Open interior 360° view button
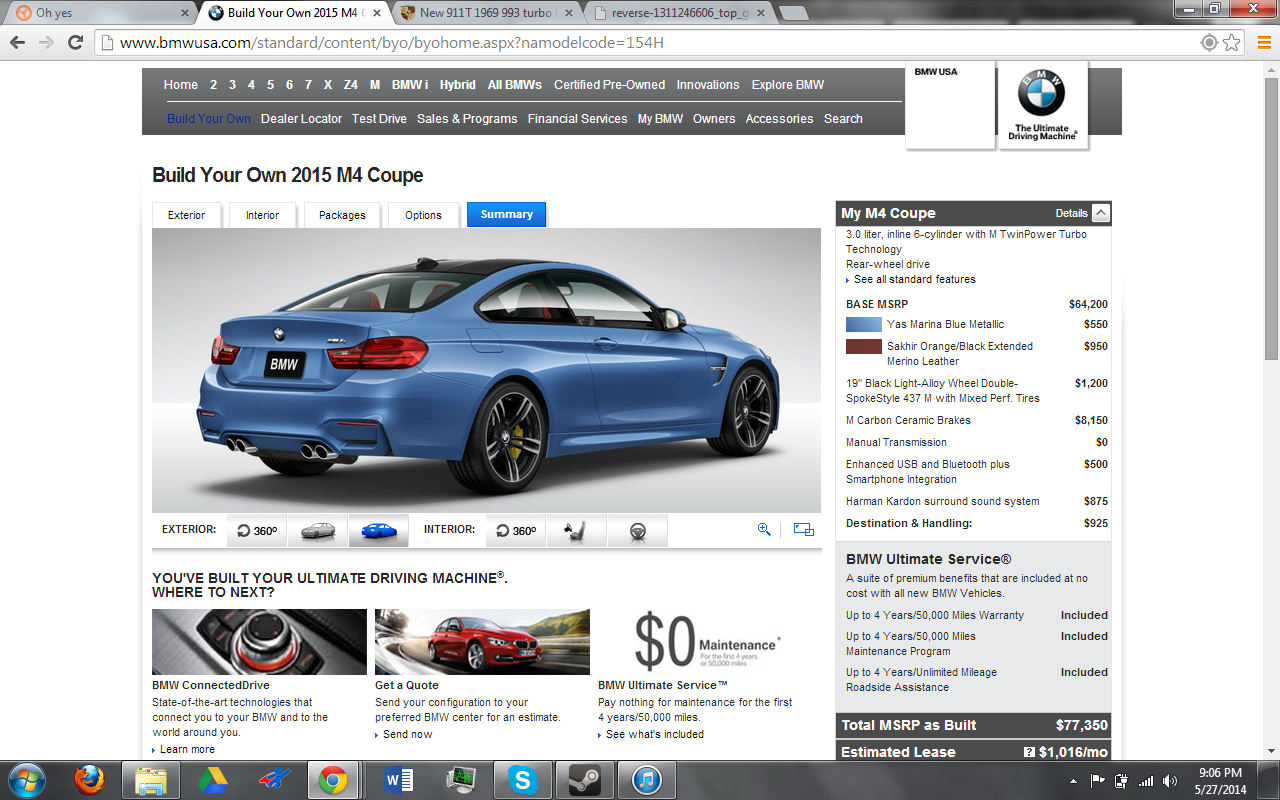This screenshot has width=1280, height=800. click(x=516, y=530)
